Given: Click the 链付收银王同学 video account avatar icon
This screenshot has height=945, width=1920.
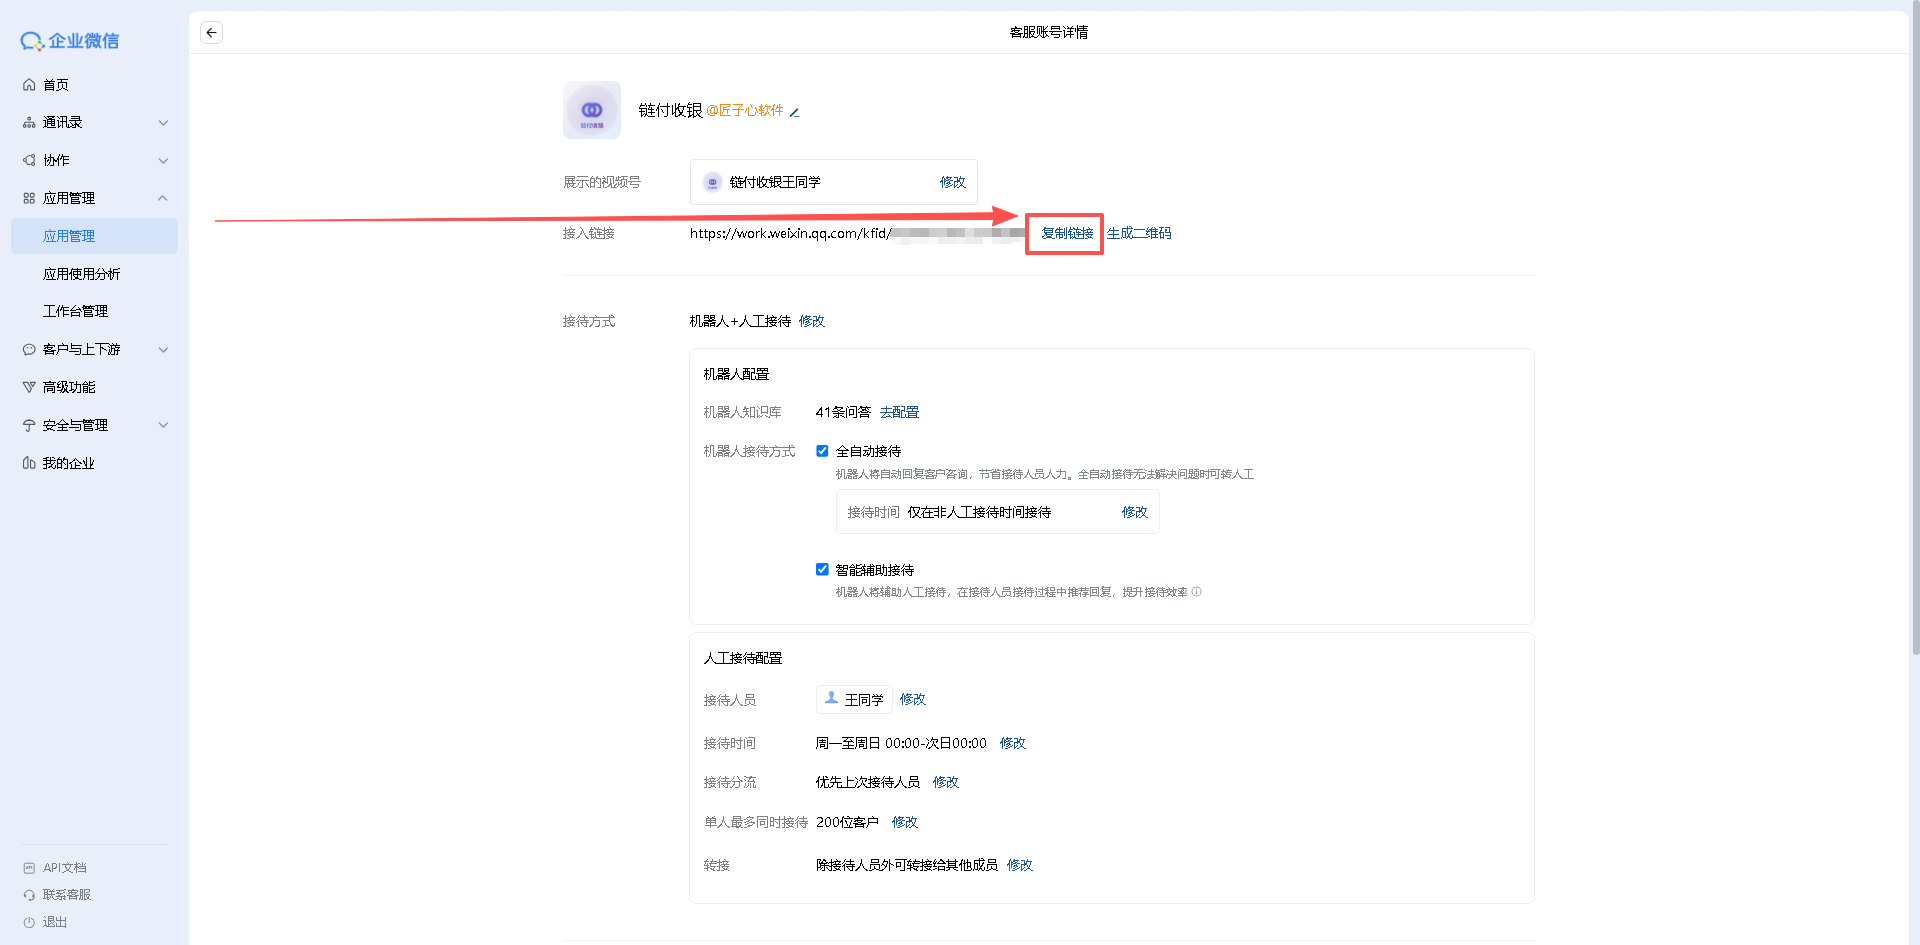Looking at the screenshot, I should pos(712,182).
